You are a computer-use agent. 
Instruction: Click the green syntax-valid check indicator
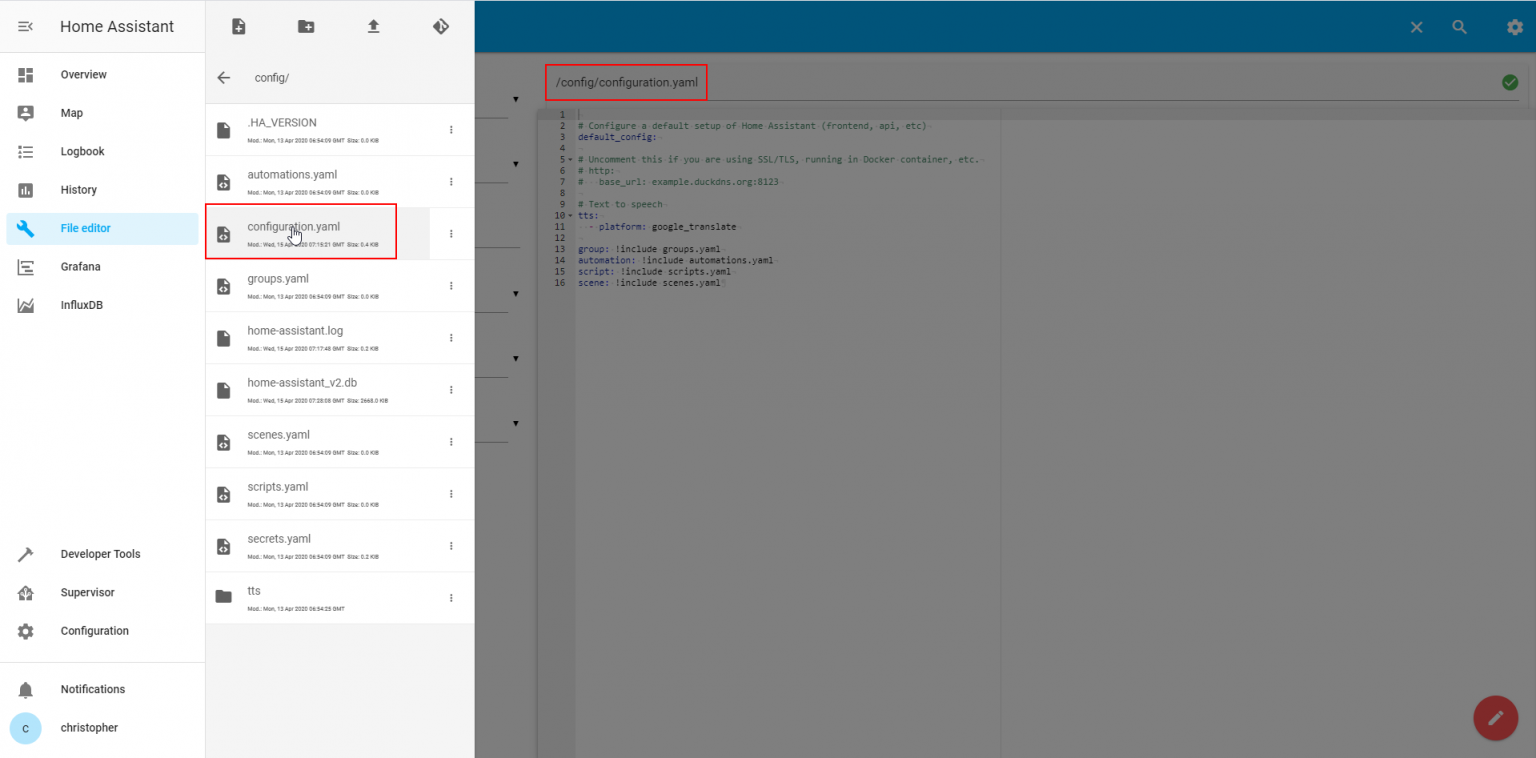[1510, 82]
